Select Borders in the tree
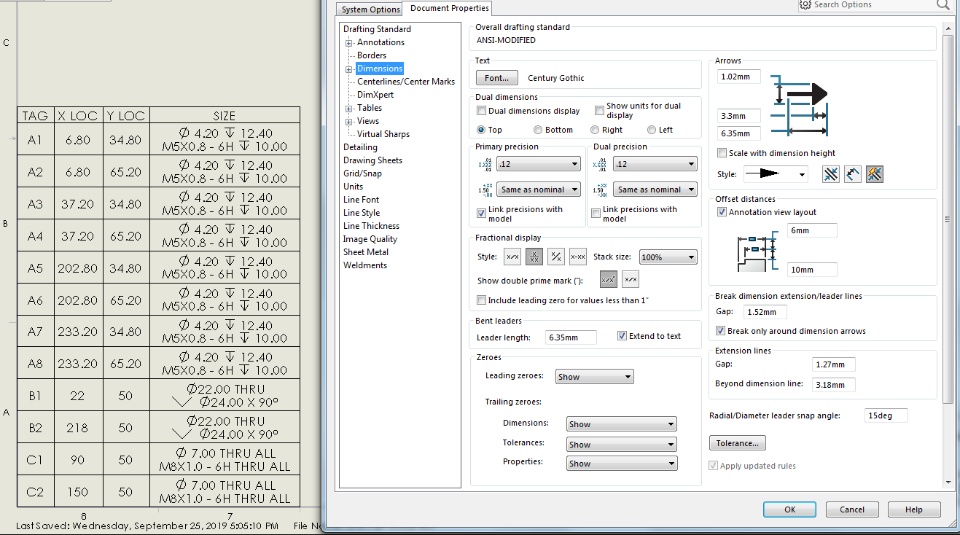Screen dimensions: 960x535 point(372,55)
